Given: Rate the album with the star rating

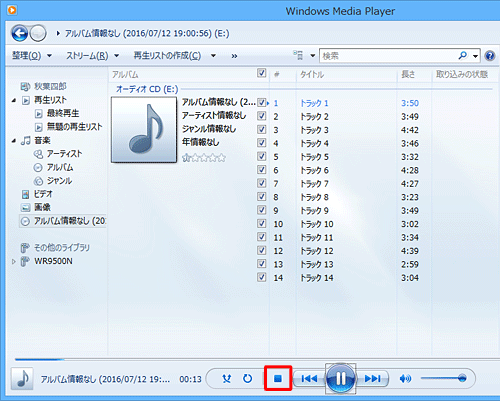Looking at the screenshot, I should pos(204,158).
